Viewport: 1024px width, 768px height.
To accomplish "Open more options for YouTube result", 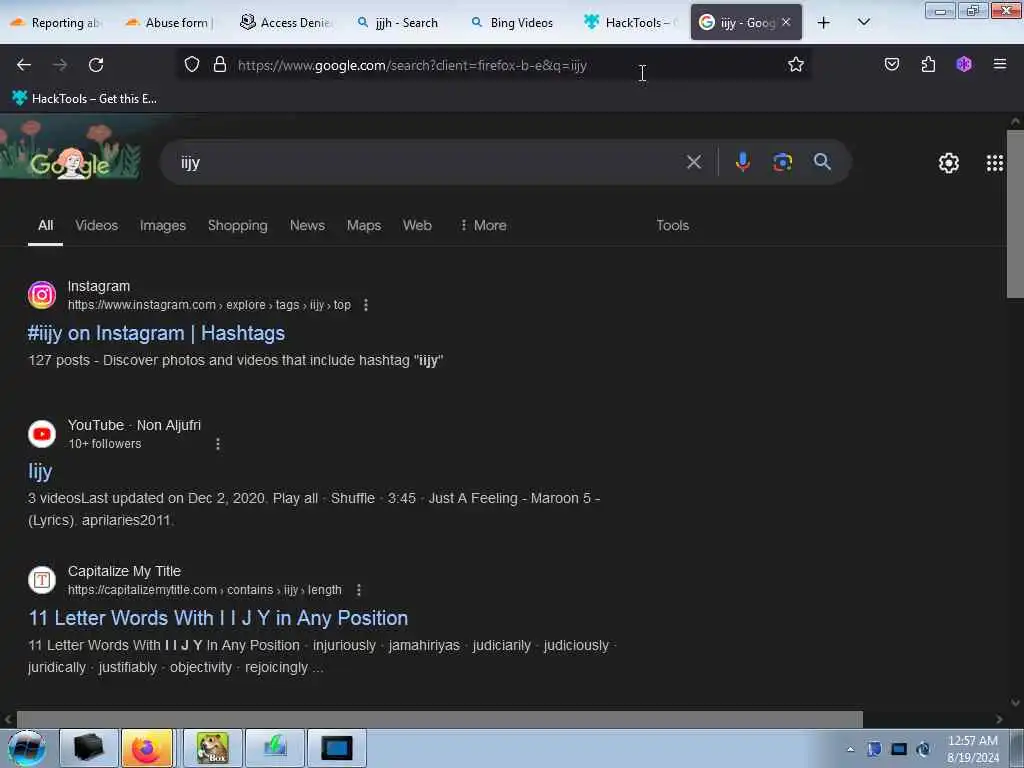I will click(x=217, y=444).
